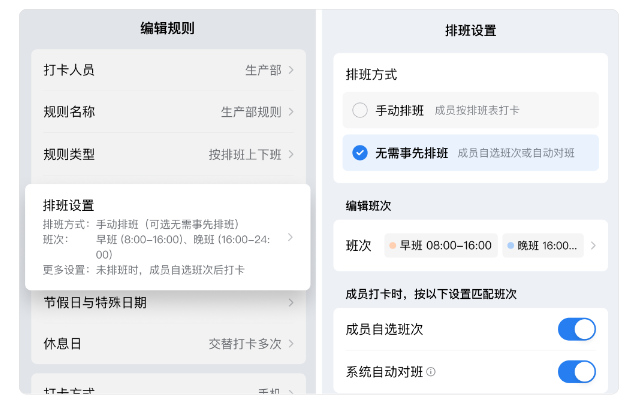This screenshot has height=409, width=631.
Task: Expand the 班次 list chevron
Action: 592,245
